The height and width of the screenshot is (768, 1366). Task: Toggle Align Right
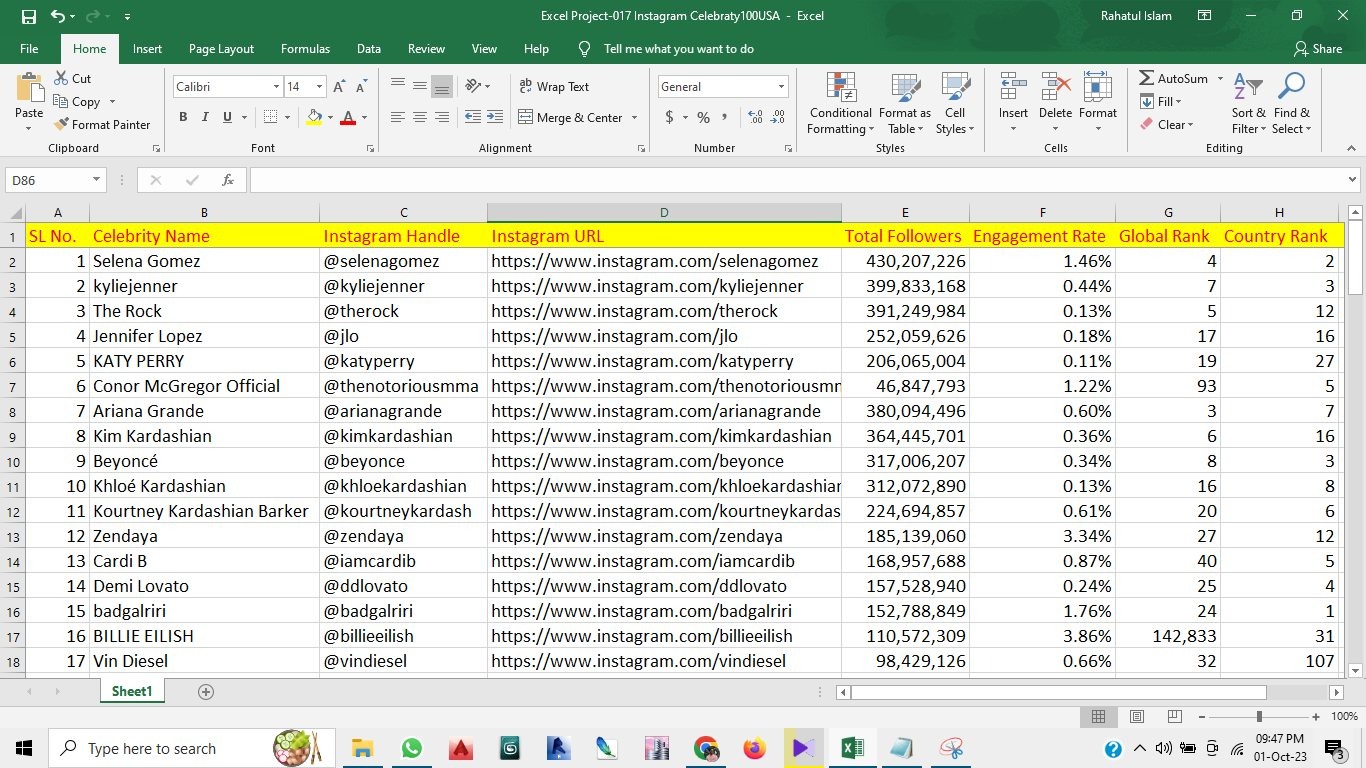click(442, 117)
